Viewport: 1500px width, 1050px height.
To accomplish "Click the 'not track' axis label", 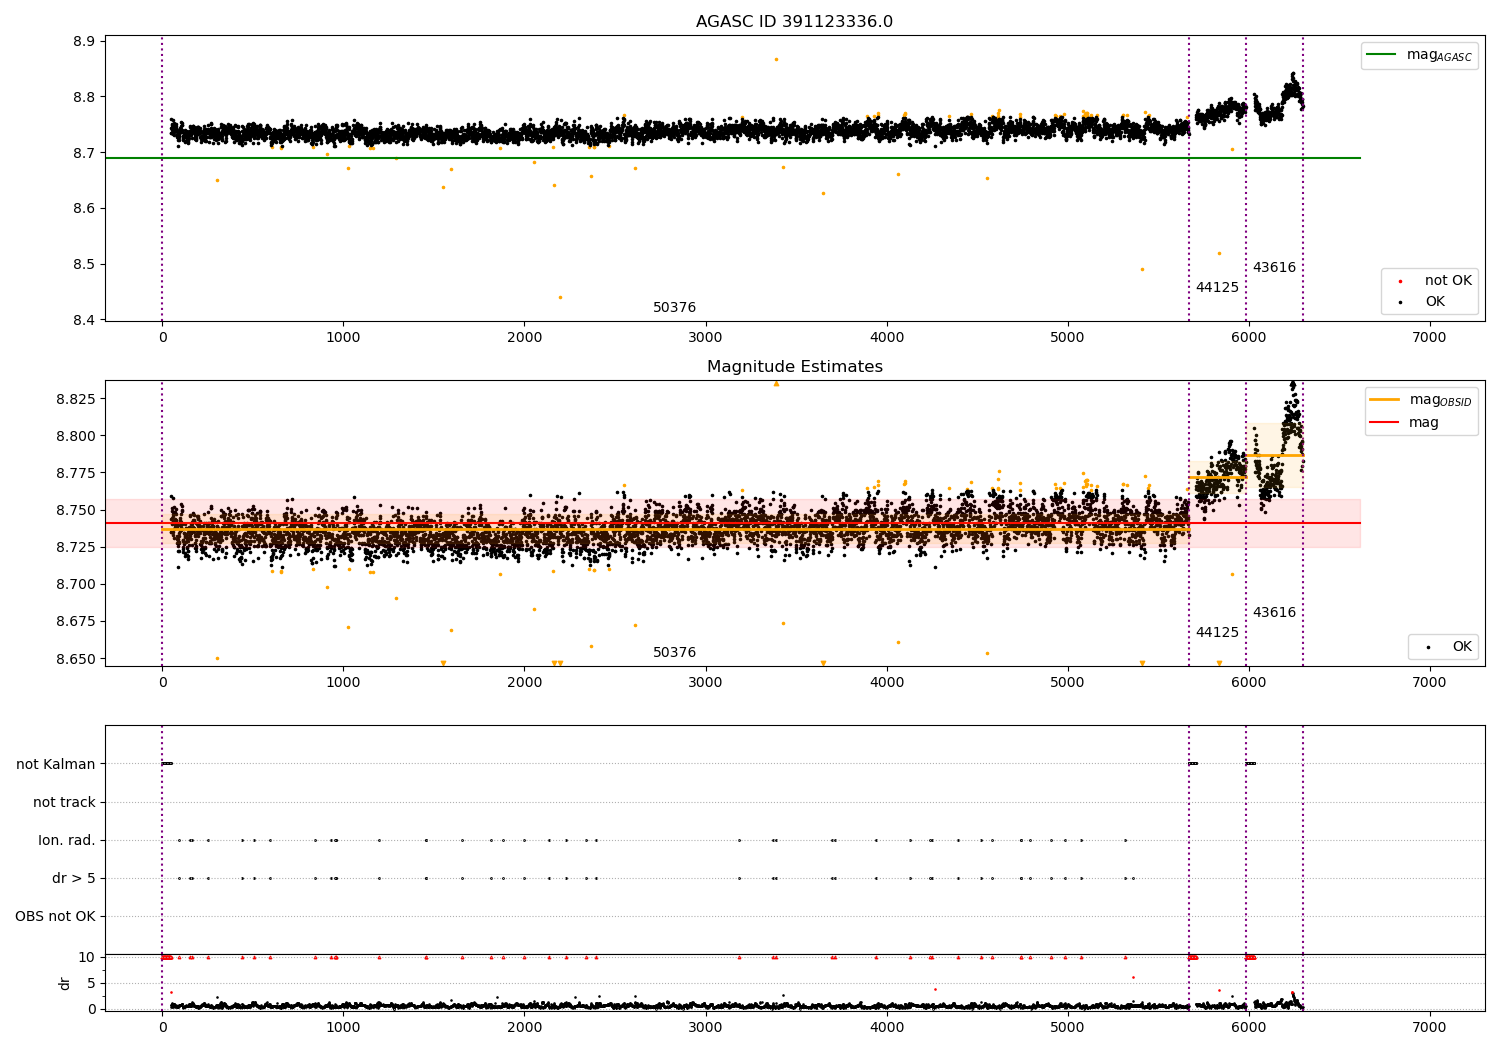I will [x=64, y=802].
